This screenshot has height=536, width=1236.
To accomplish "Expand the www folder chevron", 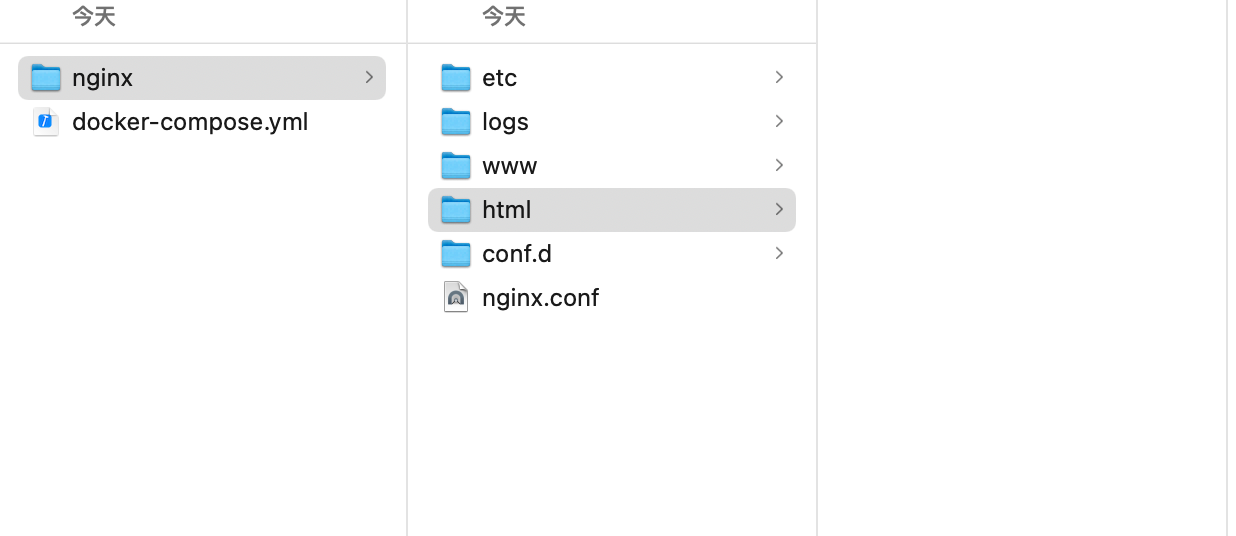I will (x=779, y=165).
